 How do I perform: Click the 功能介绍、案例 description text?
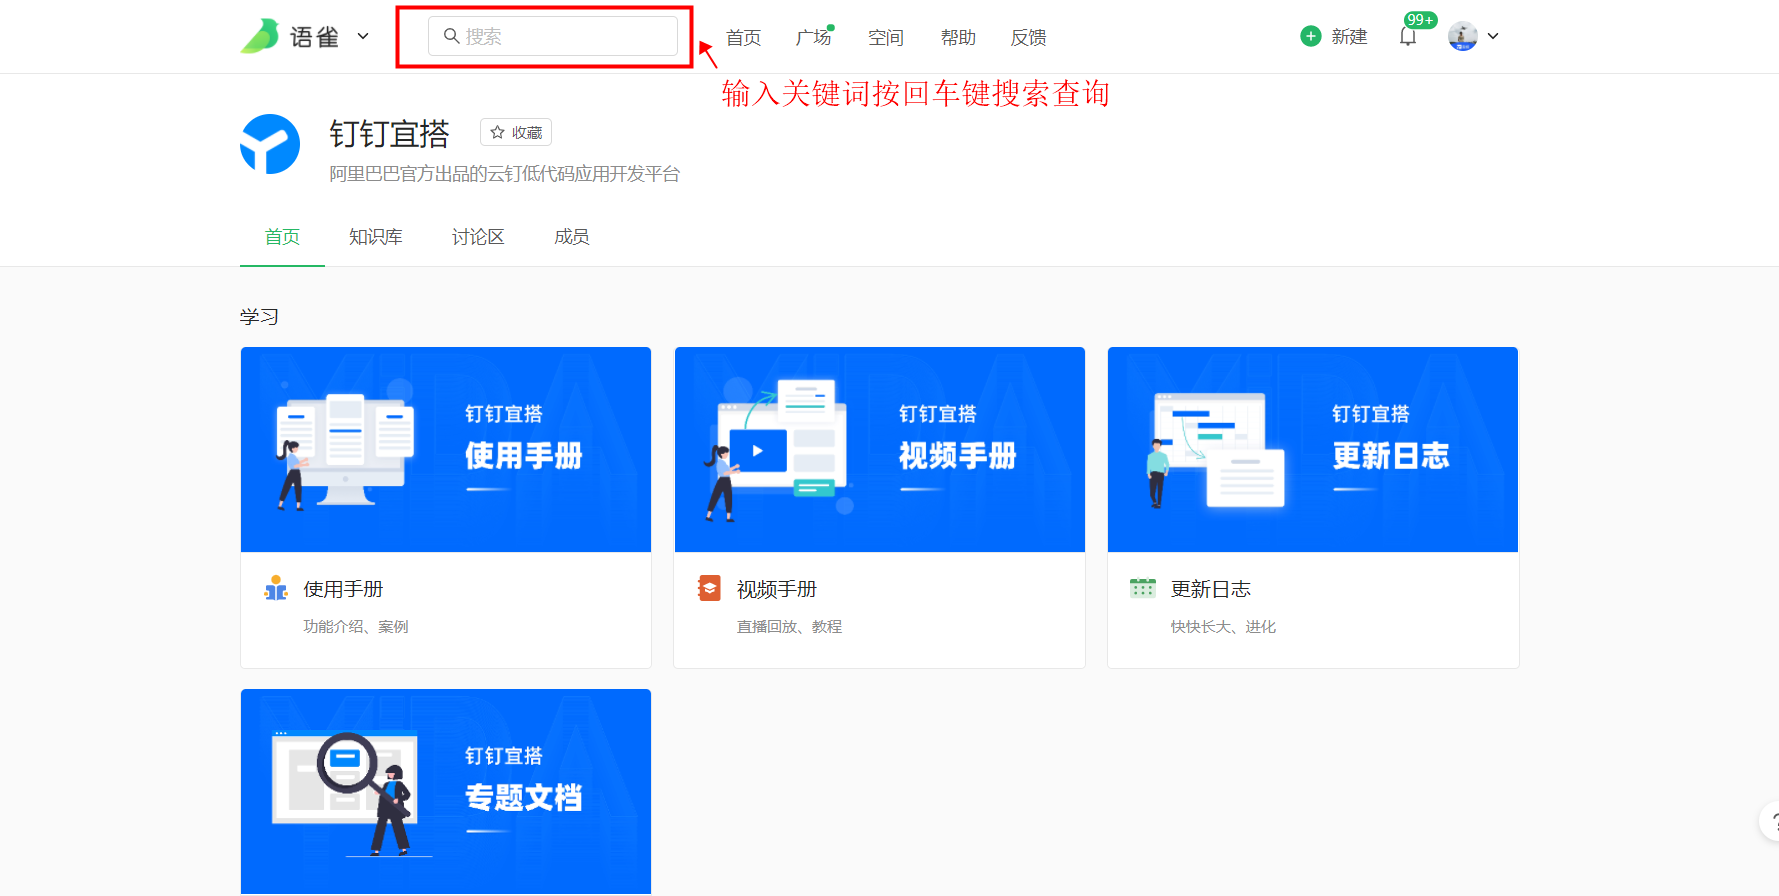tap(356, 626)
